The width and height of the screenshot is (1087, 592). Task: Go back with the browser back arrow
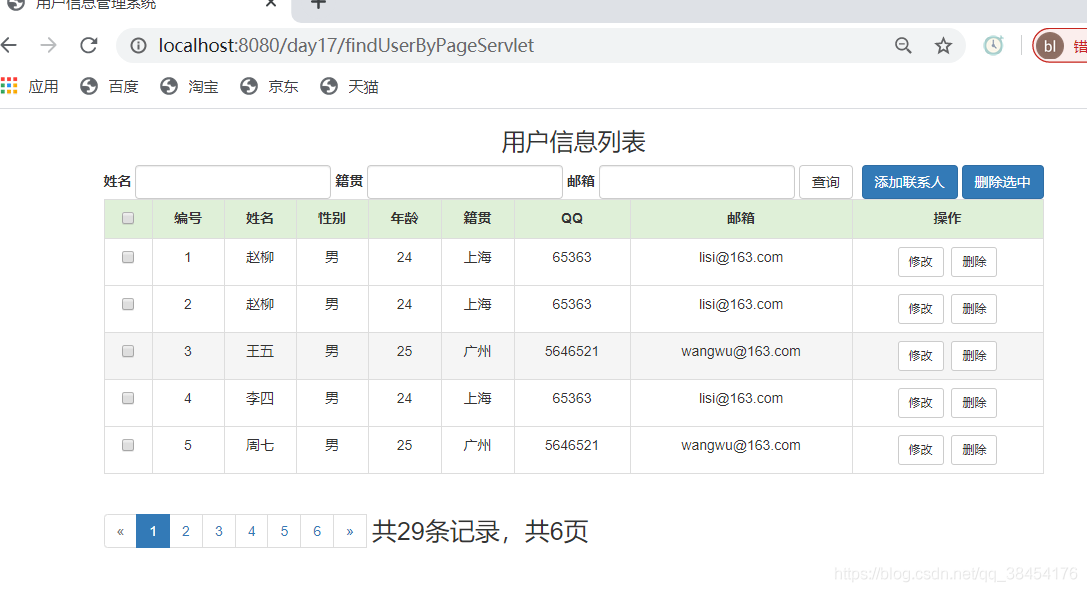(9, 46)
